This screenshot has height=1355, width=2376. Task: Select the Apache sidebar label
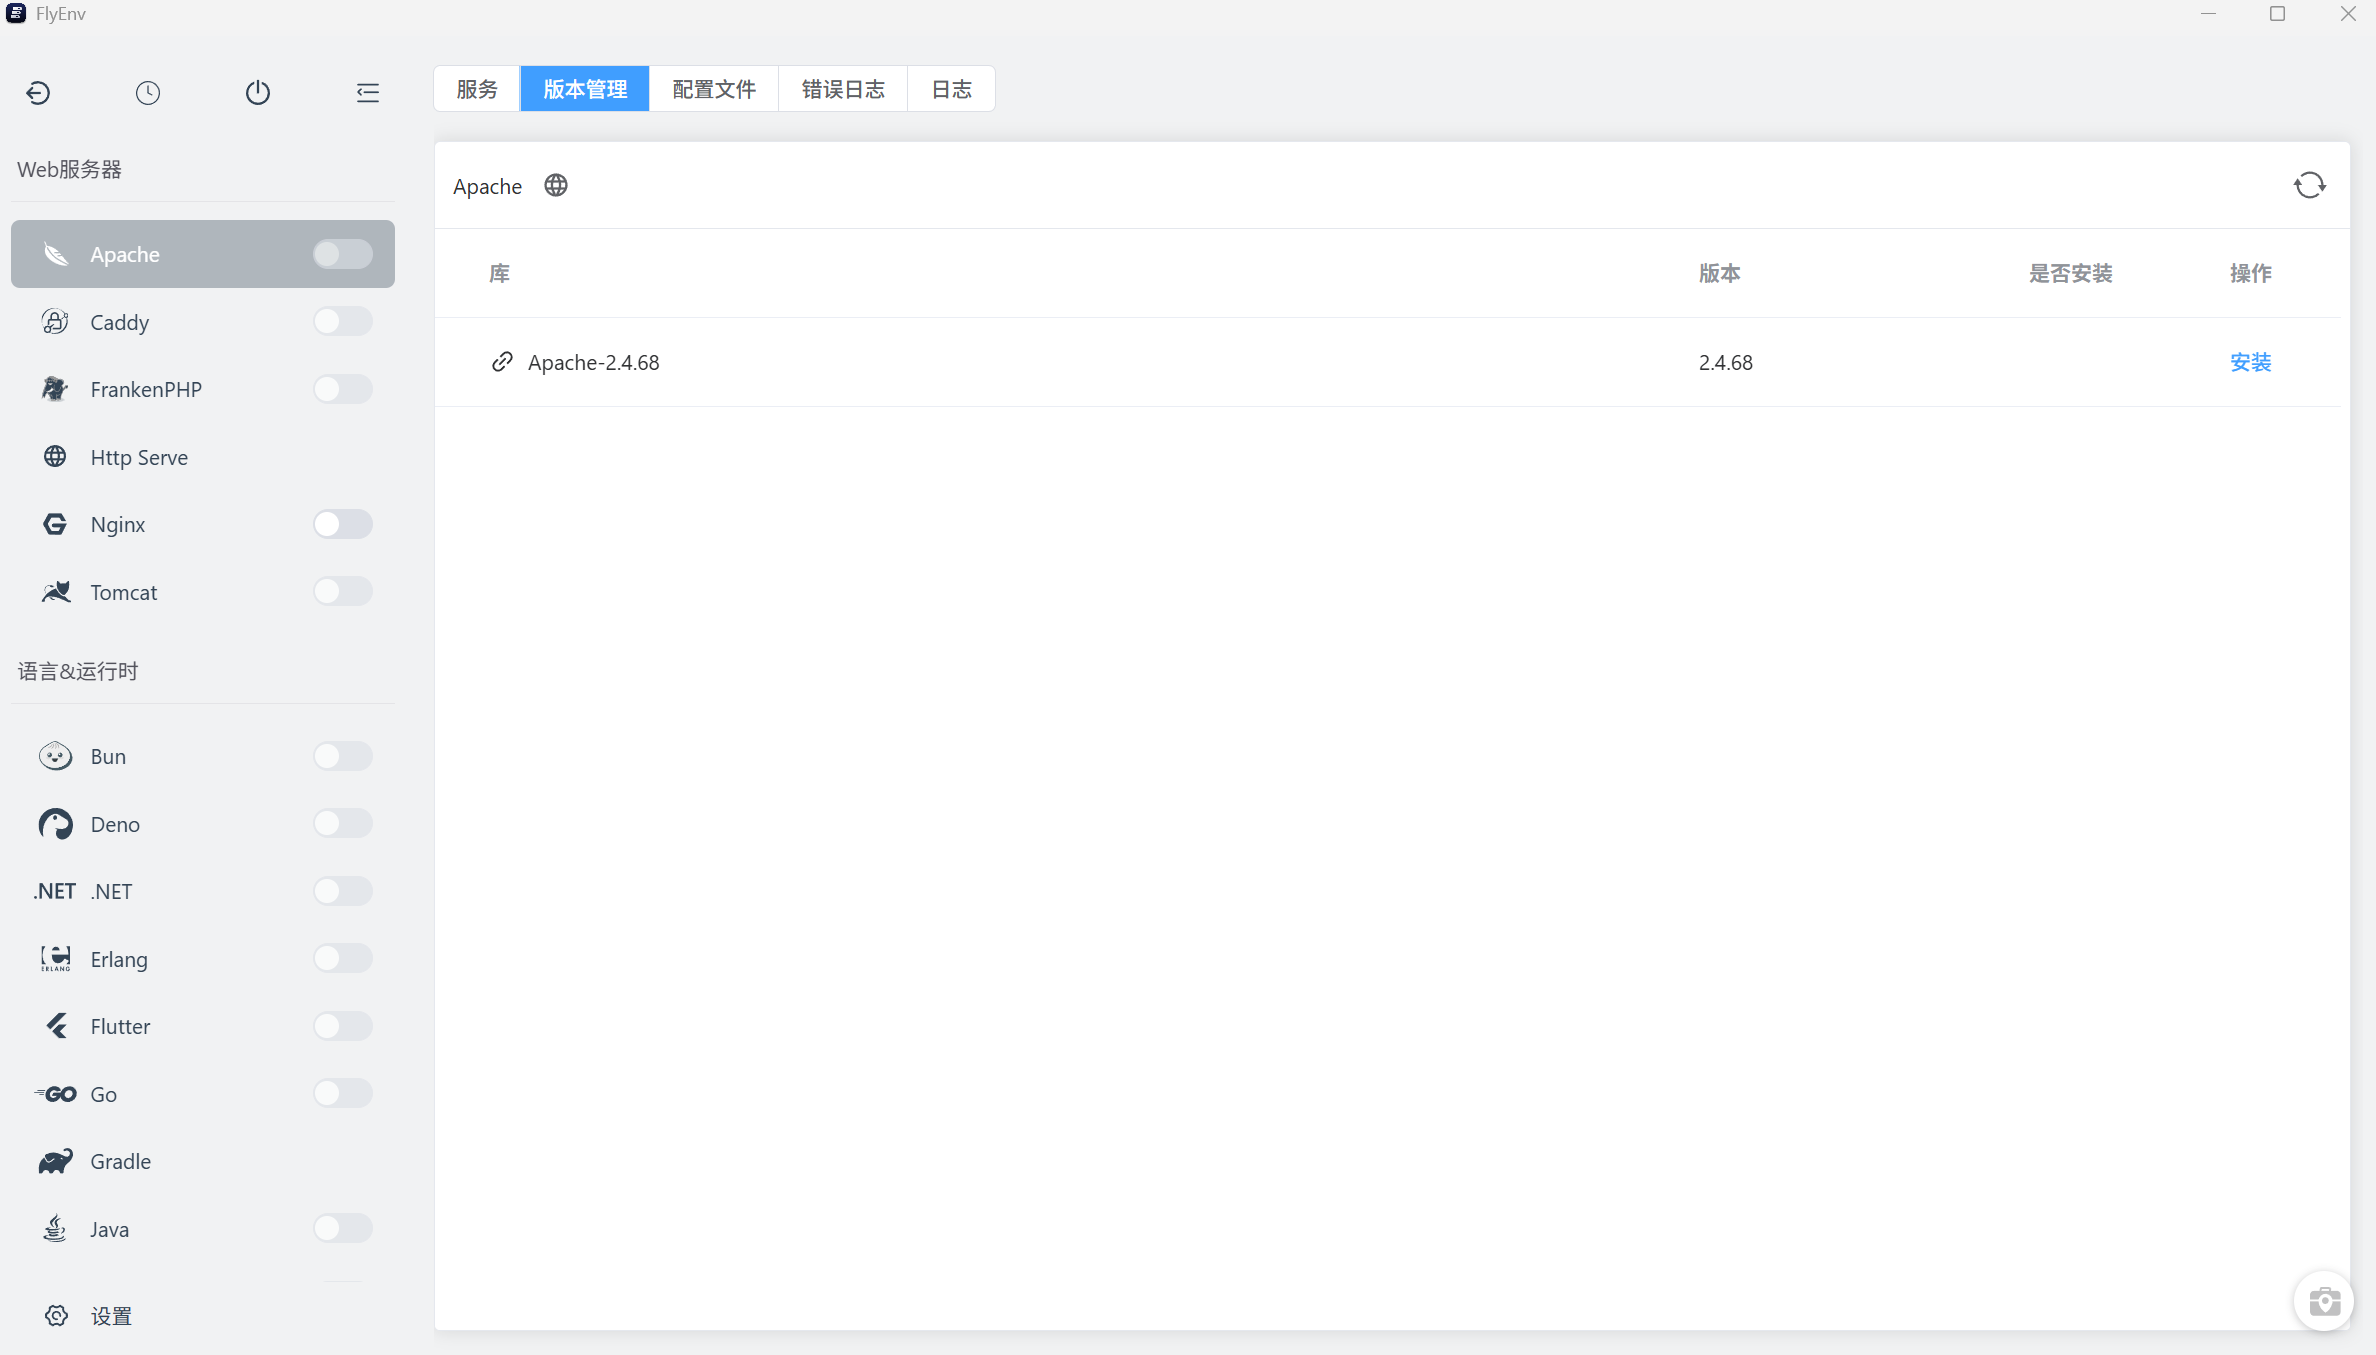125,254
